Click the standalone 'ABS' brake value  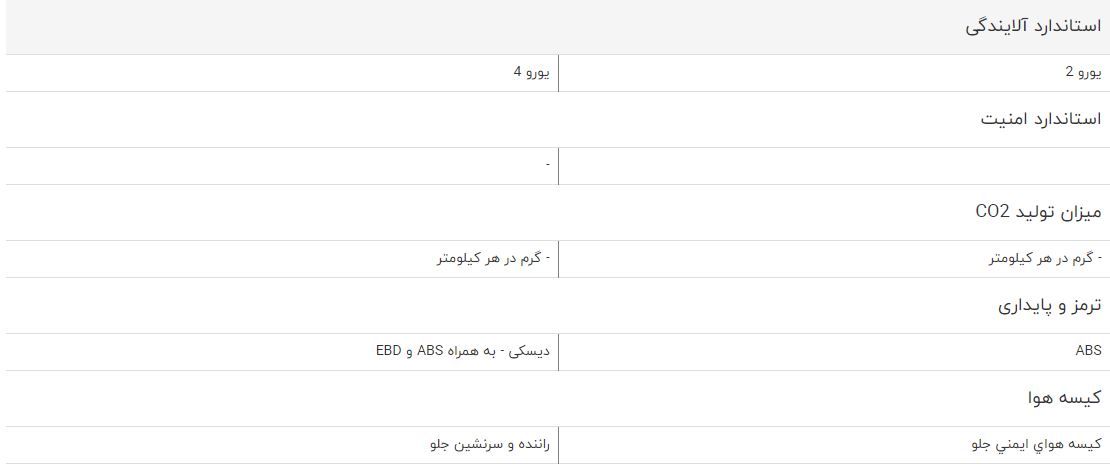1088,350
